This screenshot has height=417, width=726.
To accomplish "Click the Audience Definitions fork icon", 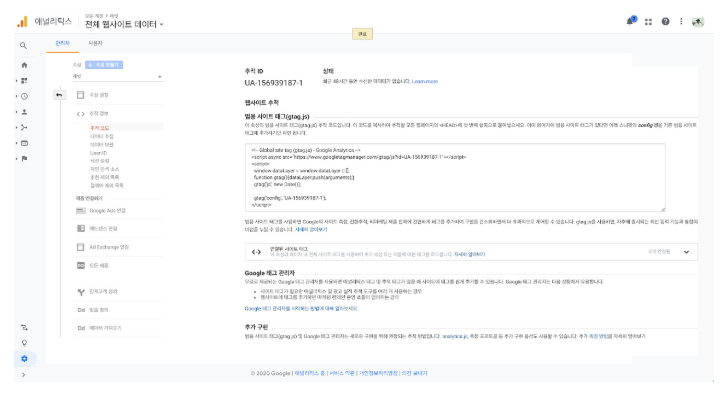I will click(x=81, y=292).
